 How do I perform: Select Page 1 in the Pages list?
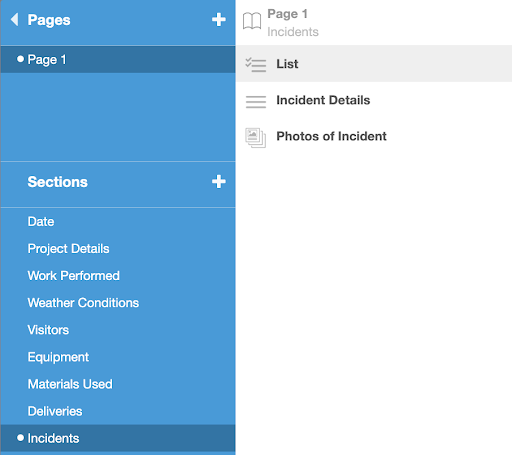[118, 60]
